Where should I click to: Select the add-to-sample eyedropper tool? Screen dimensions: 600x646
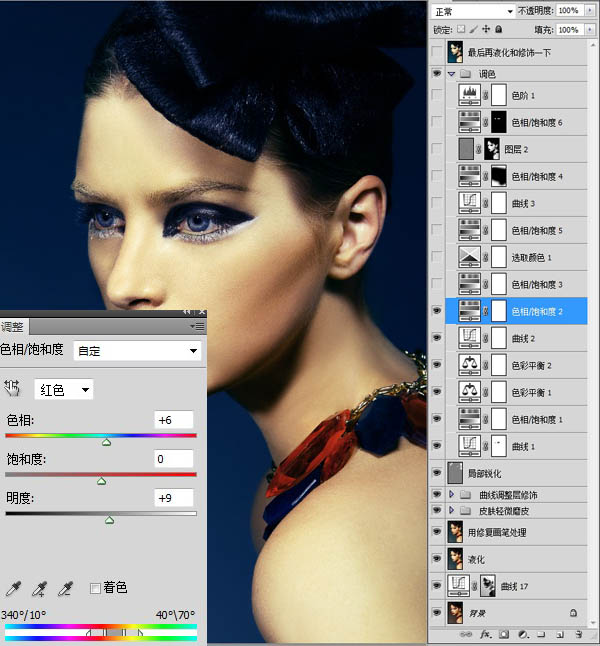(x=40, y=589)
